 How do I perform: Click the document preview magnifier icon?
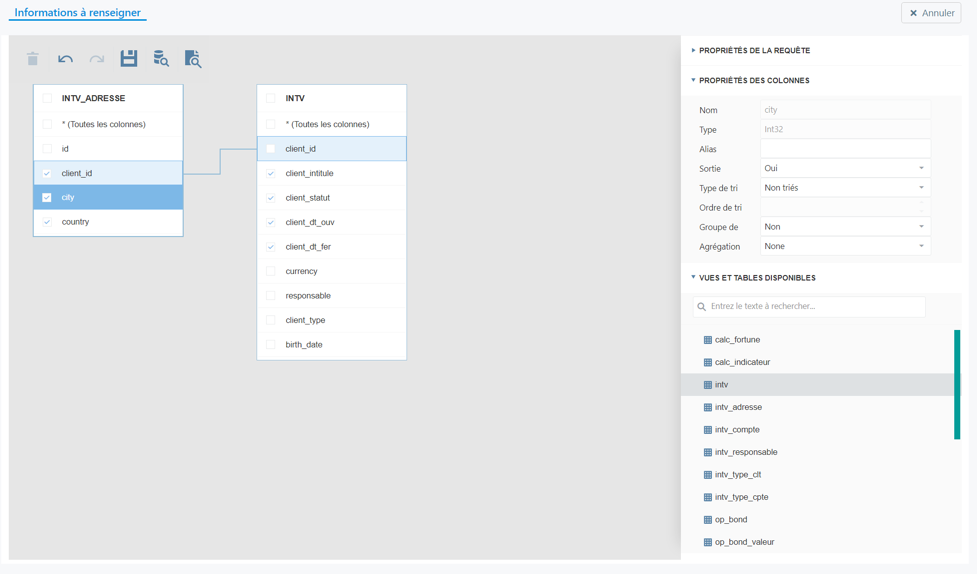tap(193, 59)
